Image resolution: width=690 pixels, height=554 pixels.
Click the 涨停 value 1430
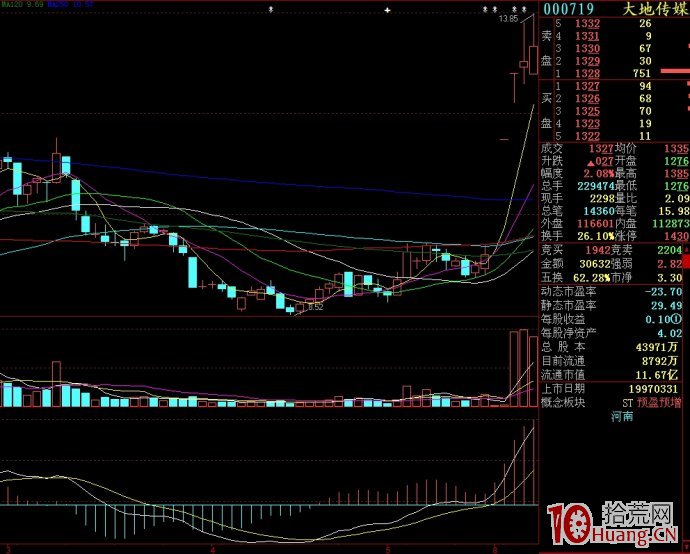pos(676,236)
